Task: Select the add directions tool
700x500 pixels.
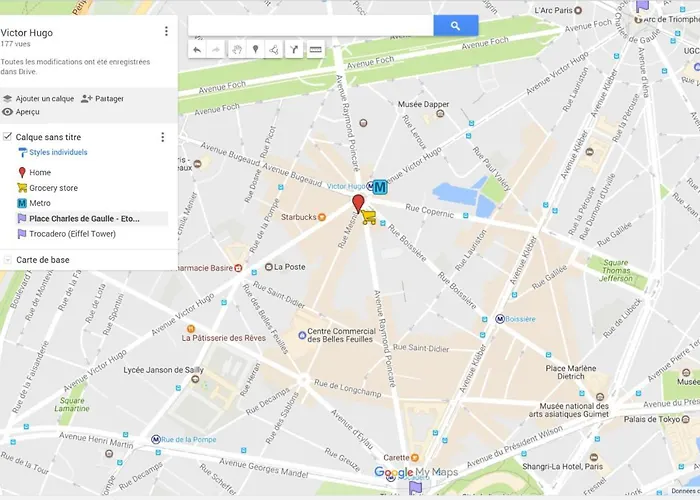Action: [294, 50]
